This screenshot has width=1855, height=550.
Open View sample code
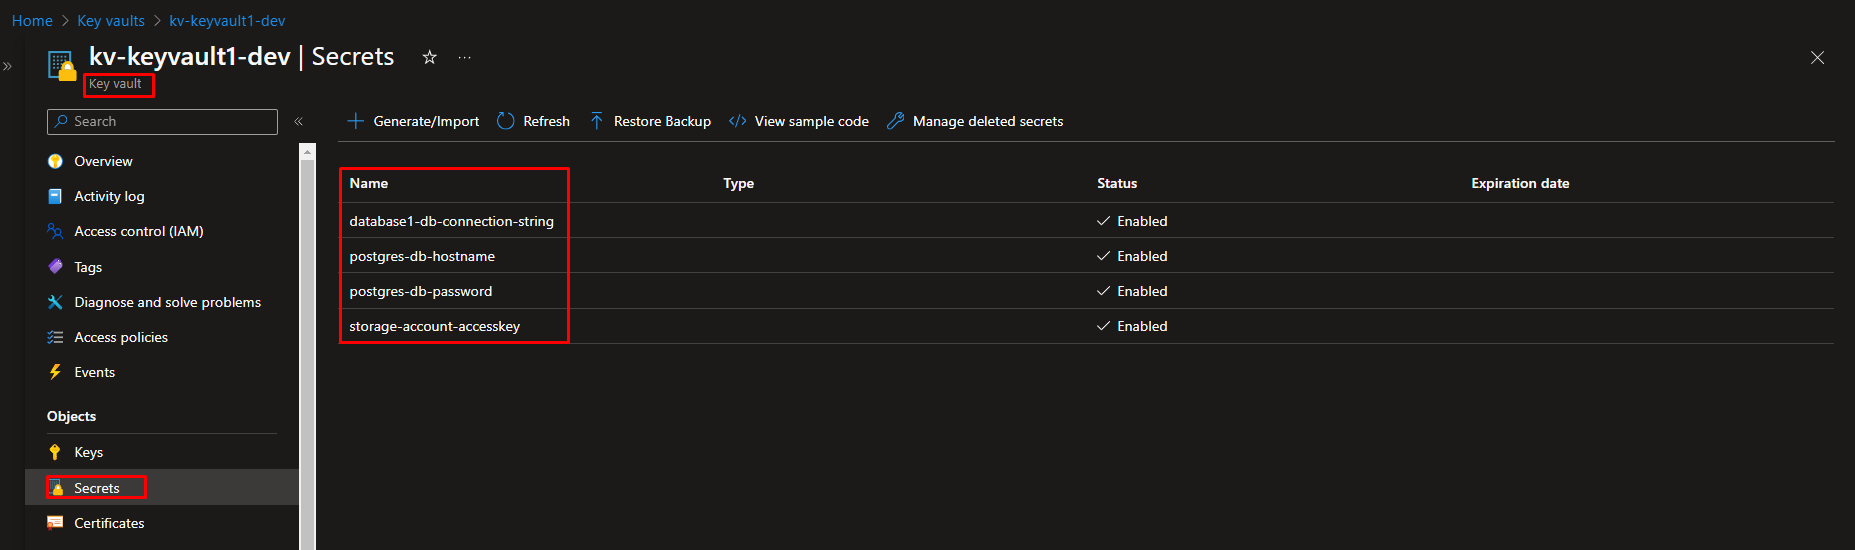811,121
